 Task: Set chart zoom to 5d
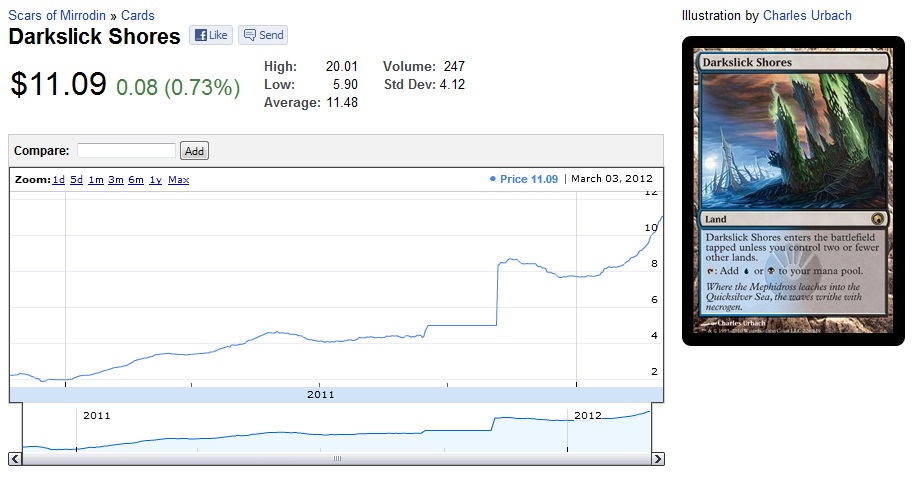(77, 180)
